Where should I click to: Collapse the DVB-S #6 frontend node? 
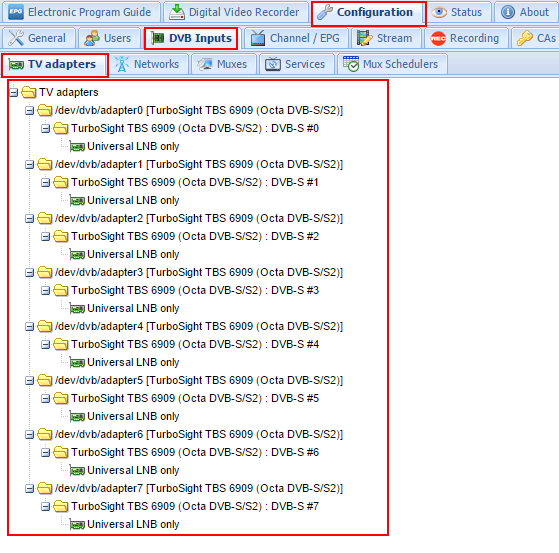pyautogui.click(x=45, y=452)
